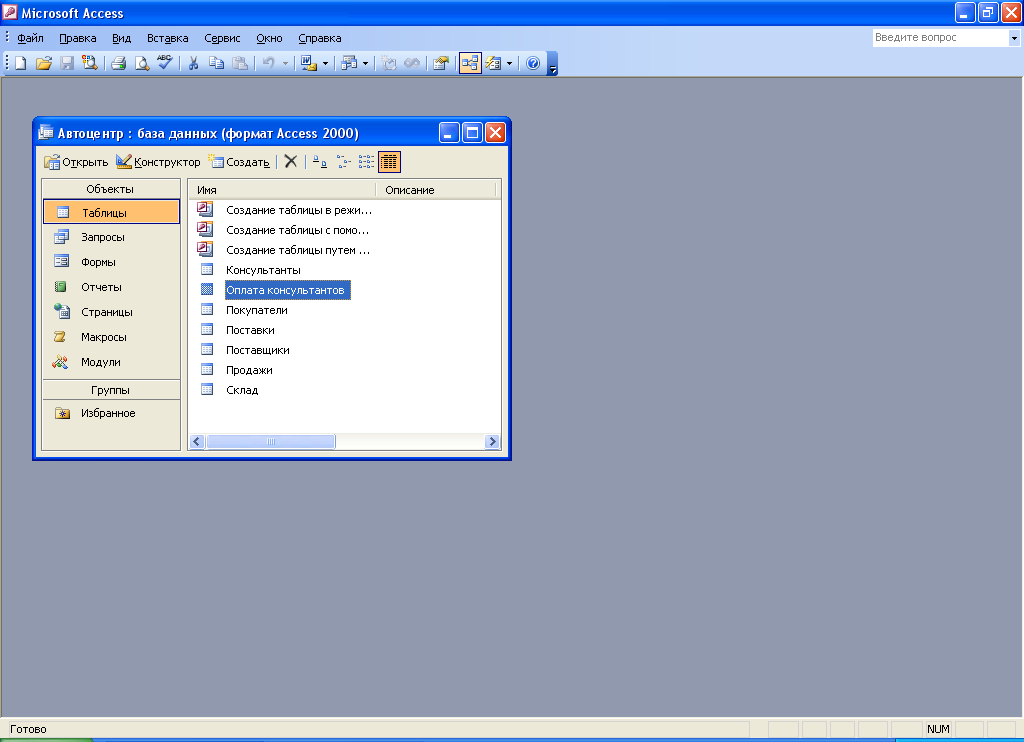The image size is (1024, 742).
Task: Click the Объекты bar header
Action: point(111,189)
